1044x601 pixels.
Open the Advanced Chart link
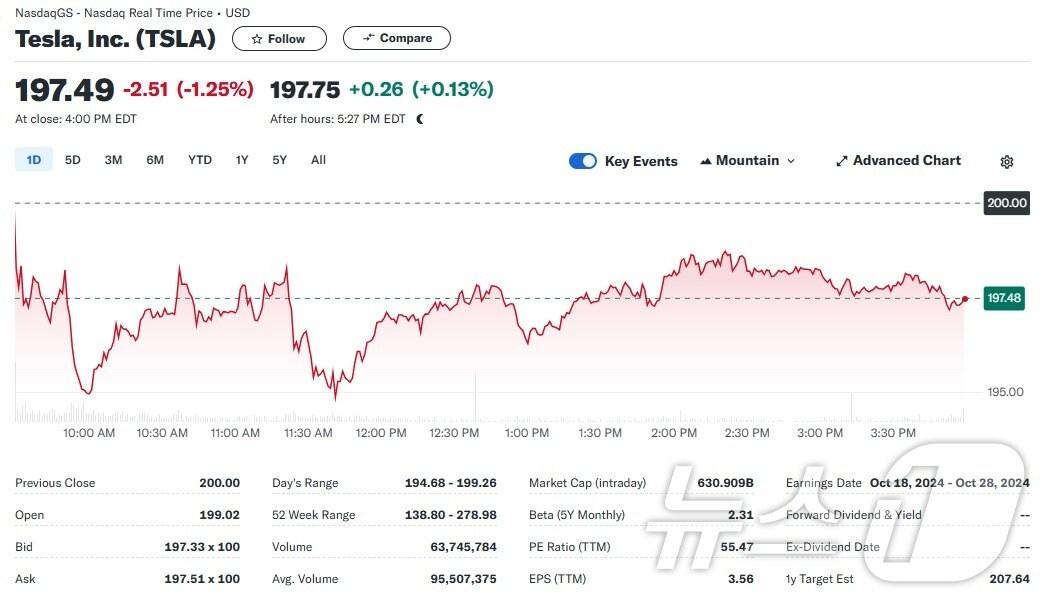(x=906, y=161)
